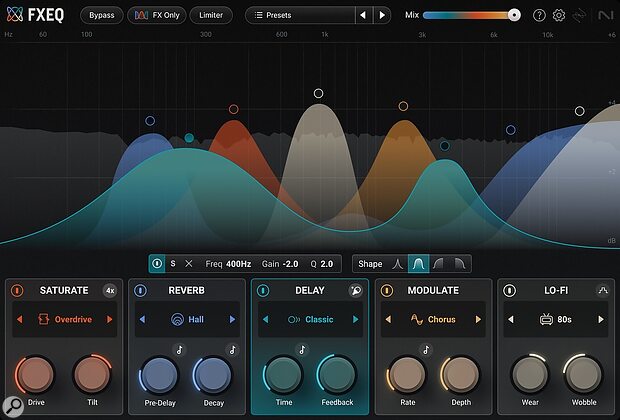Toggle tempo sync note for Modulate Rate
Image resolution: width=620 pixels, height=420 pixels.
[426, 350]
